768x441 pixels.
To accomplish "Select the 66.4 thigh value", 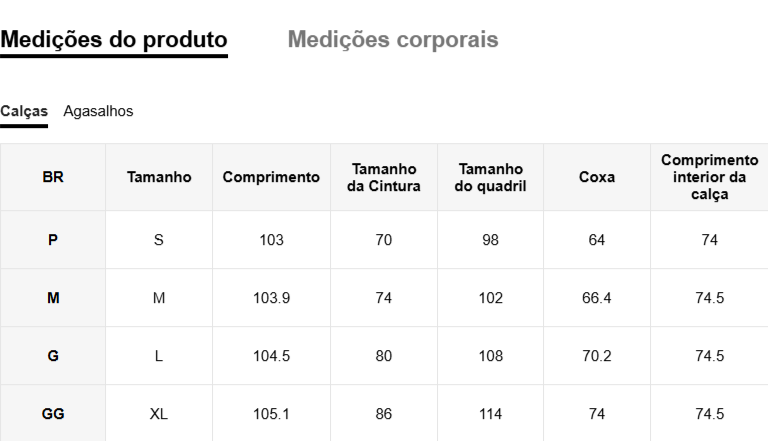I will pyautogui.click(x=597, y=298).
